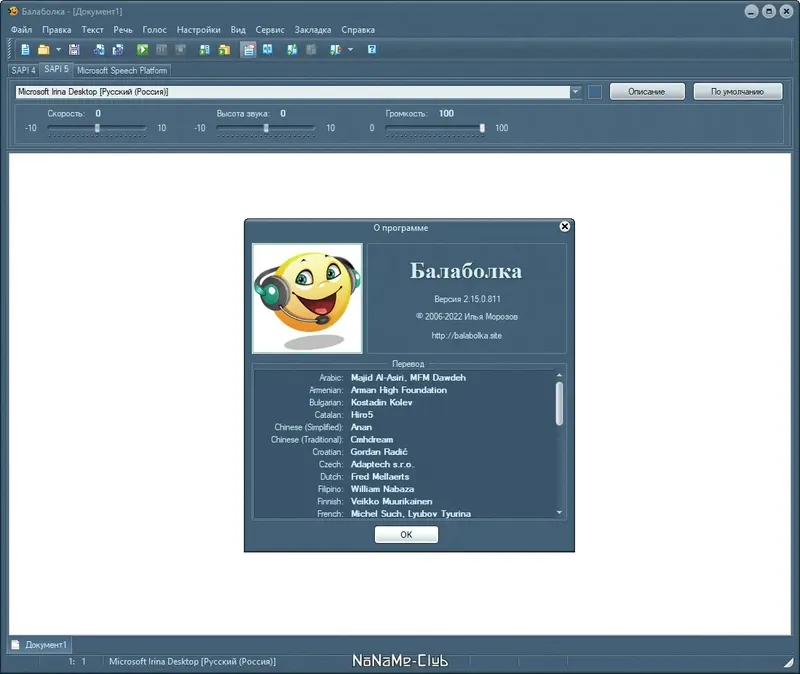This screenshot has height=674, width=800.
Task: Click the 'Michel Such, Lyubov Tyurina' French entry
Action: (411, 514)
